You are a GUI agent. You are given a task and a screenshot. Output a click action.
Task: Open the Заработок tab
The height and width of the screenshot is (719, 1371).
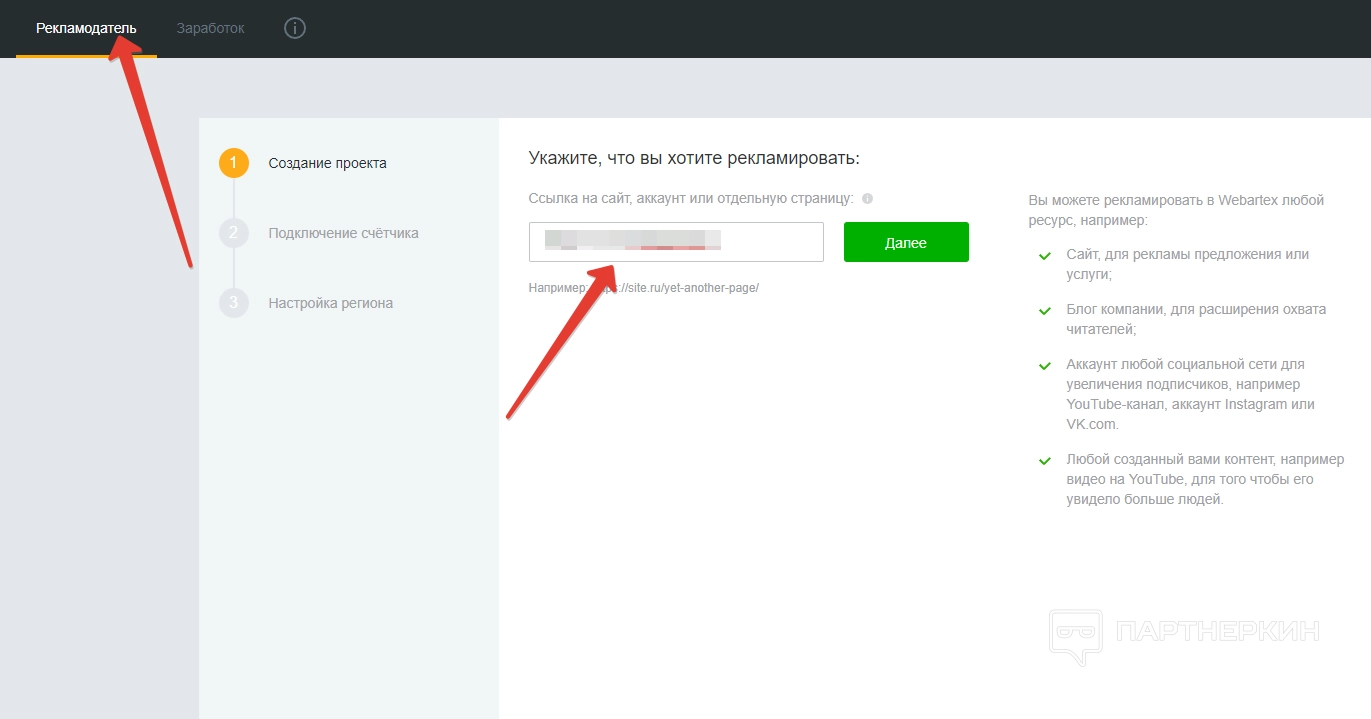[x=210, y=28]
